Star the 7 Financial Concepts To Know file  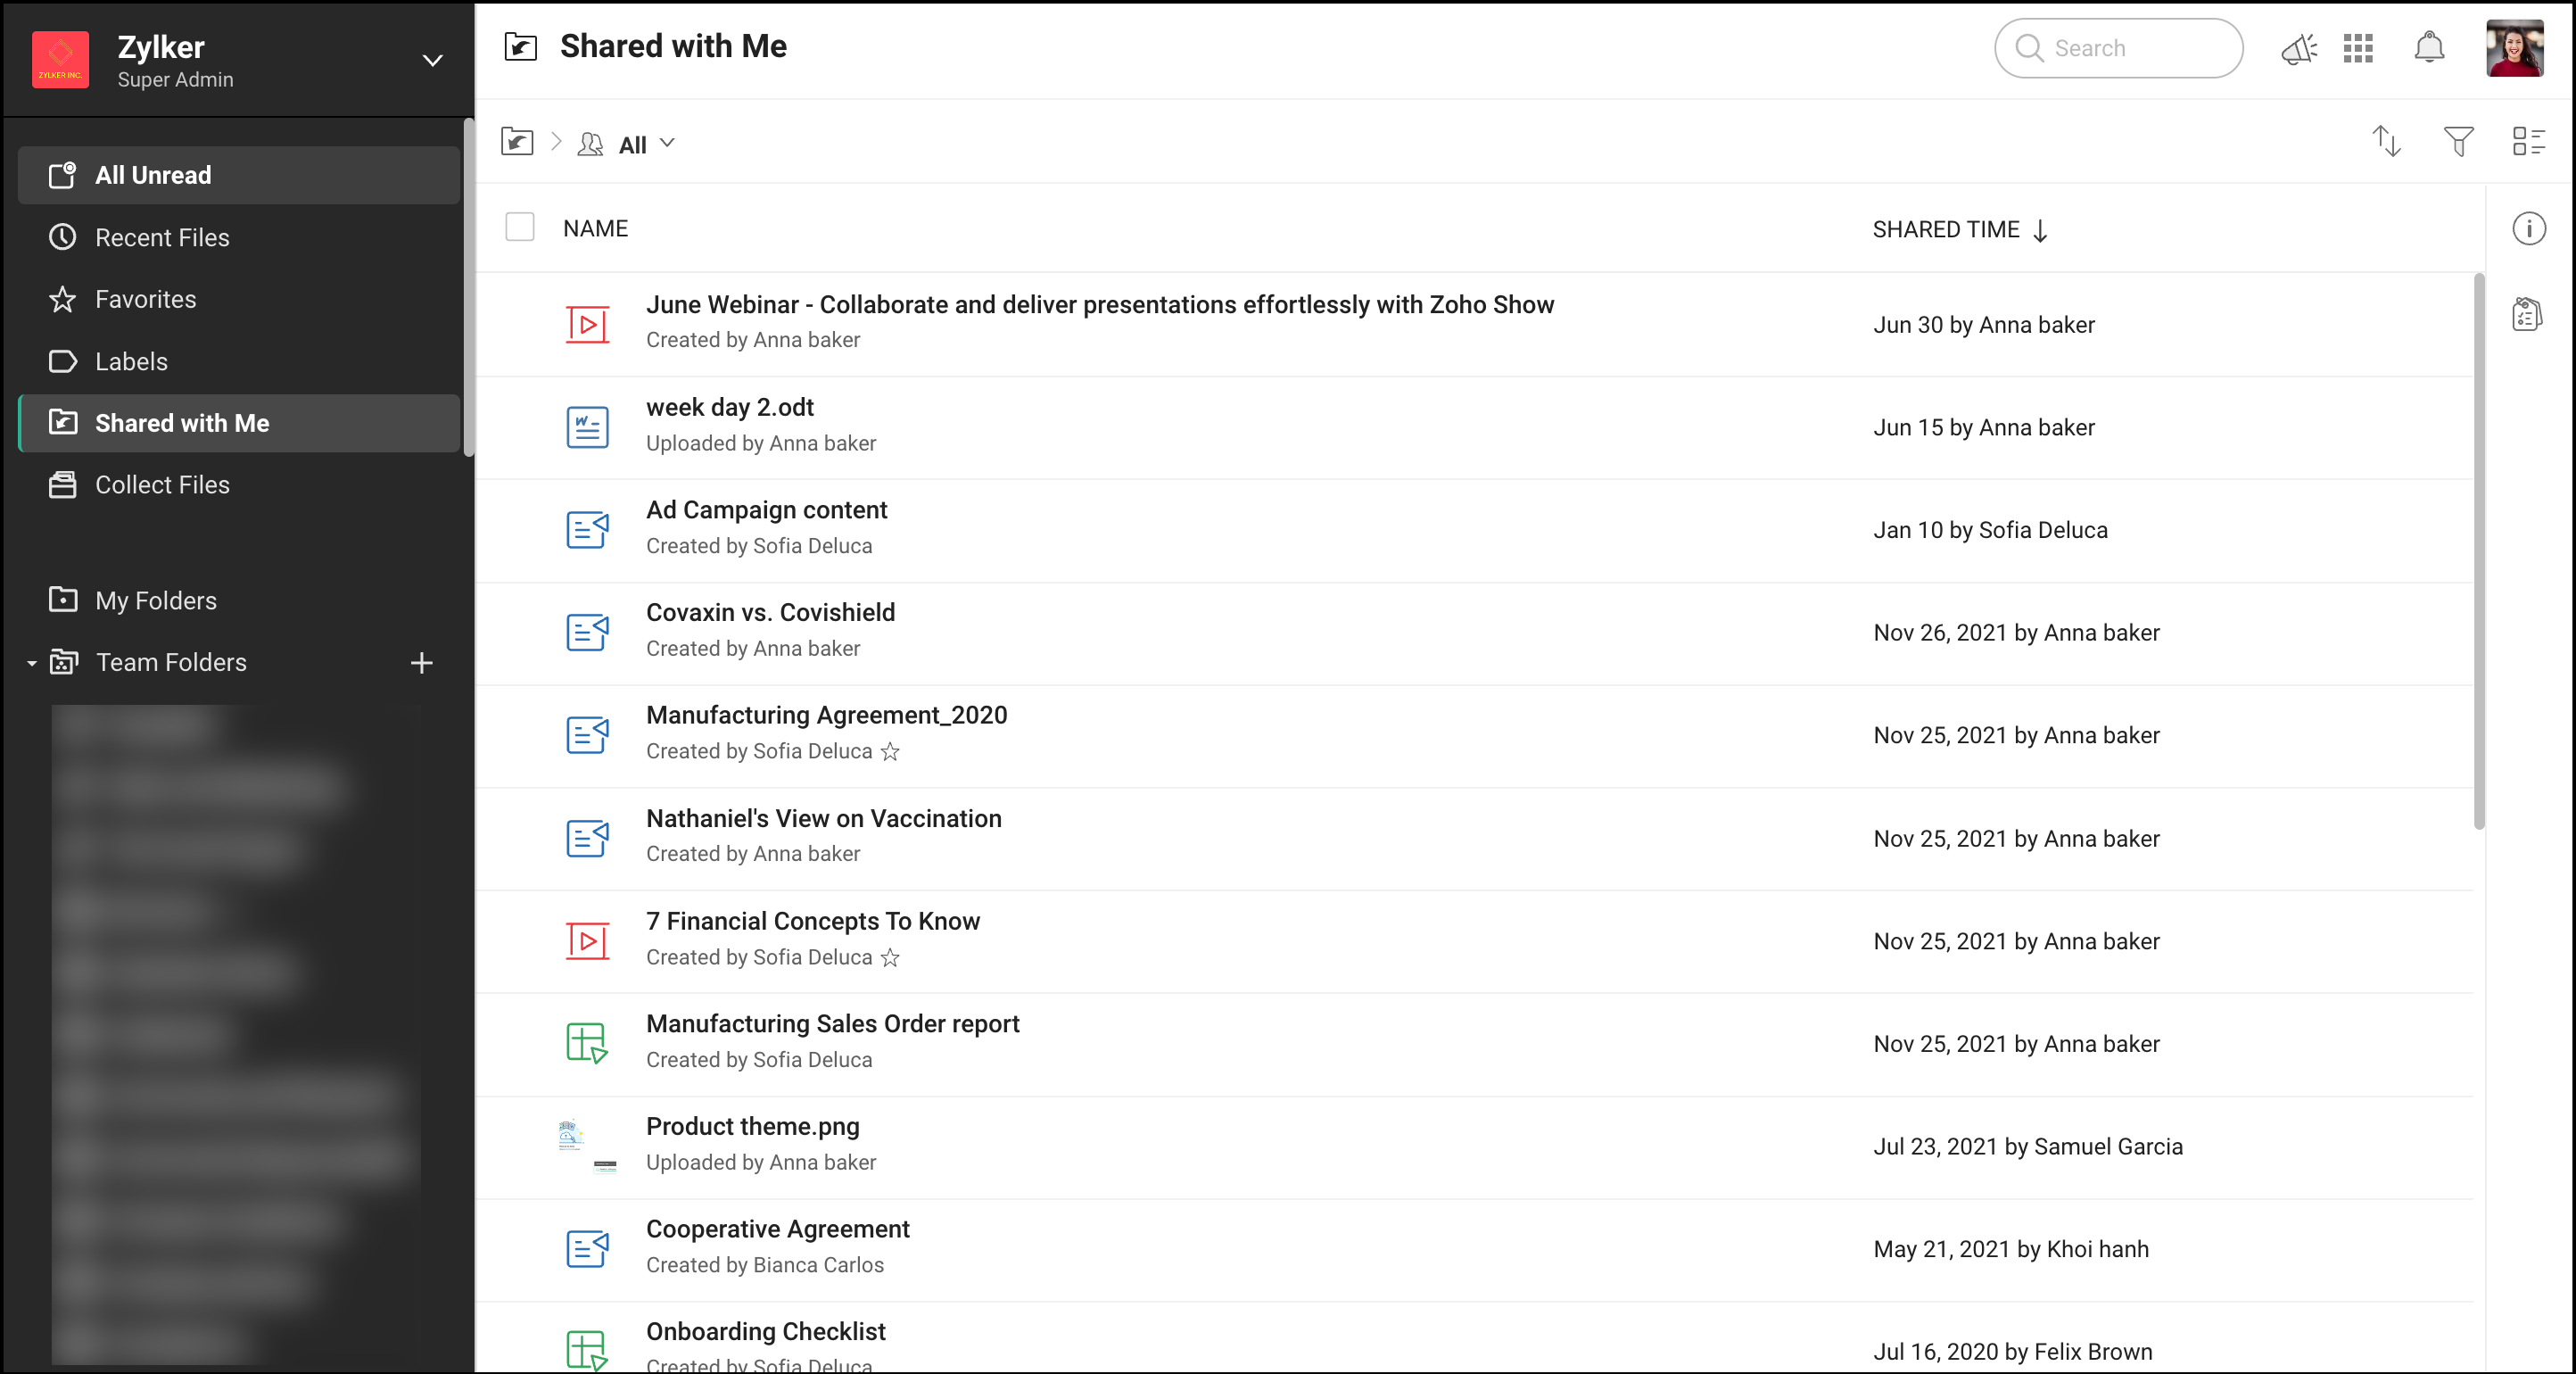890,958
